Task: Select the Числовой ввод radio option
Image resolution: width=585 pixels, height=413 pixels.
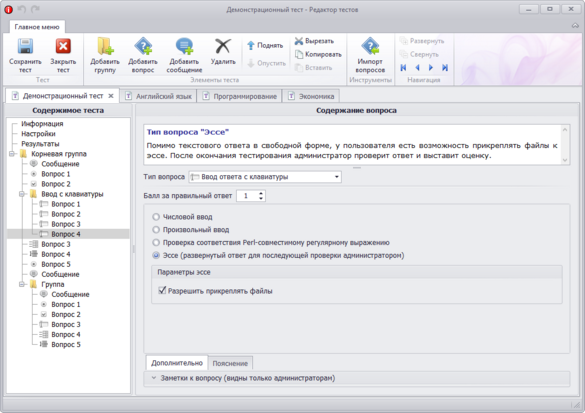Action: 156,217
